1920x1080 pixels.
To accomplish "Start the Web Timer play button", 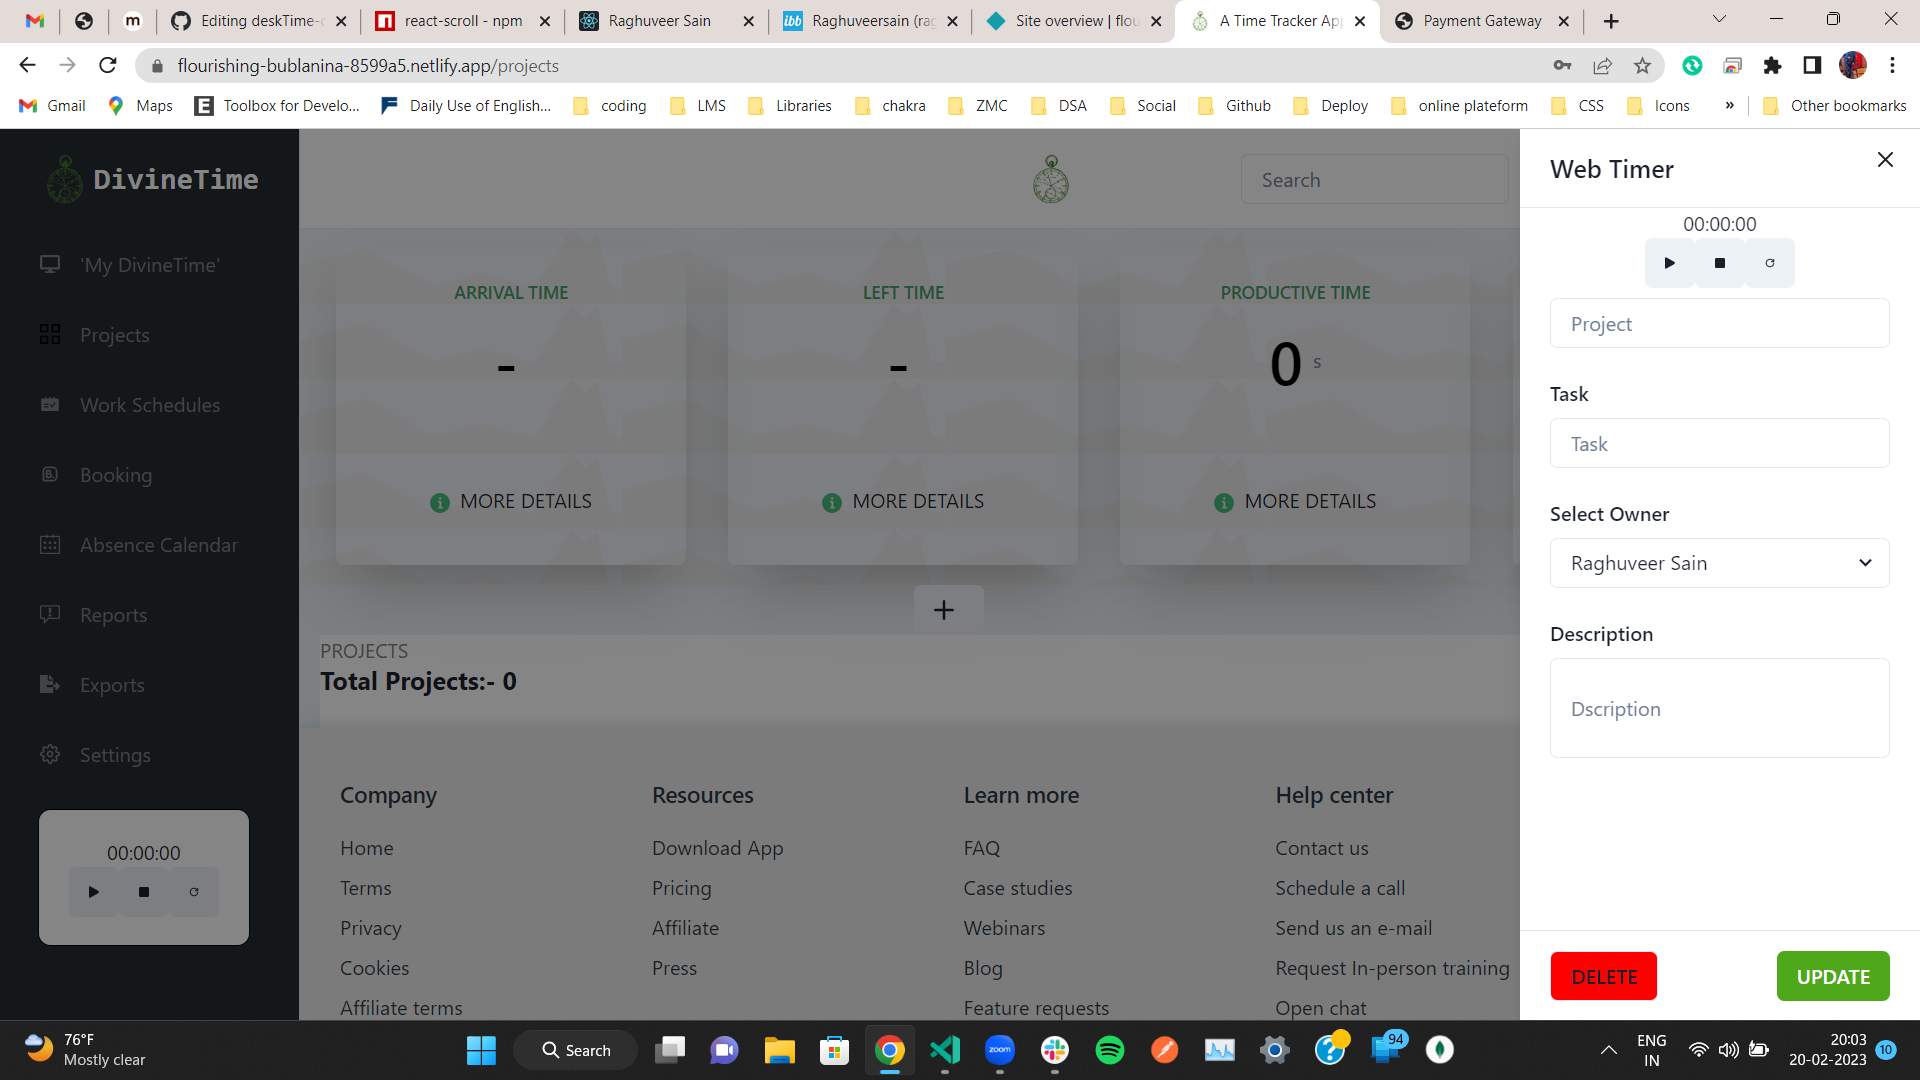I will coord(1669,263).
